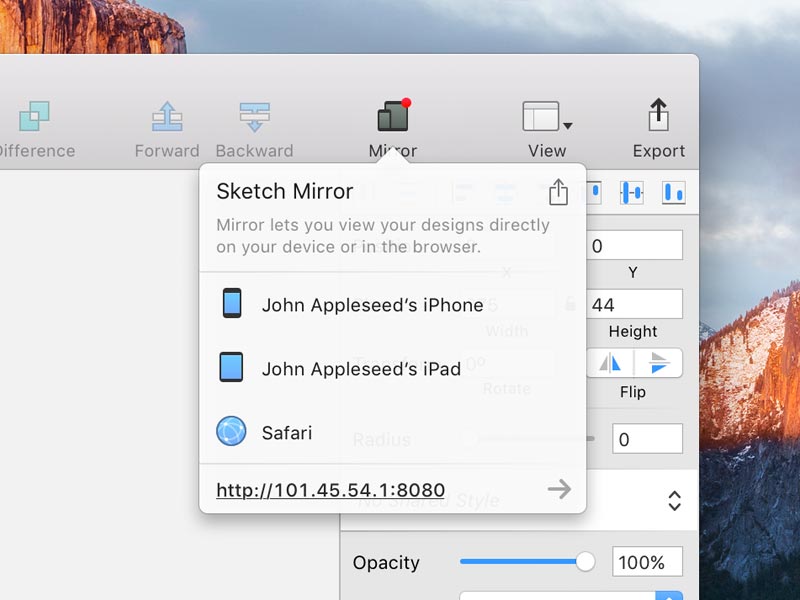Click the Opacity slider

point(528,562)
